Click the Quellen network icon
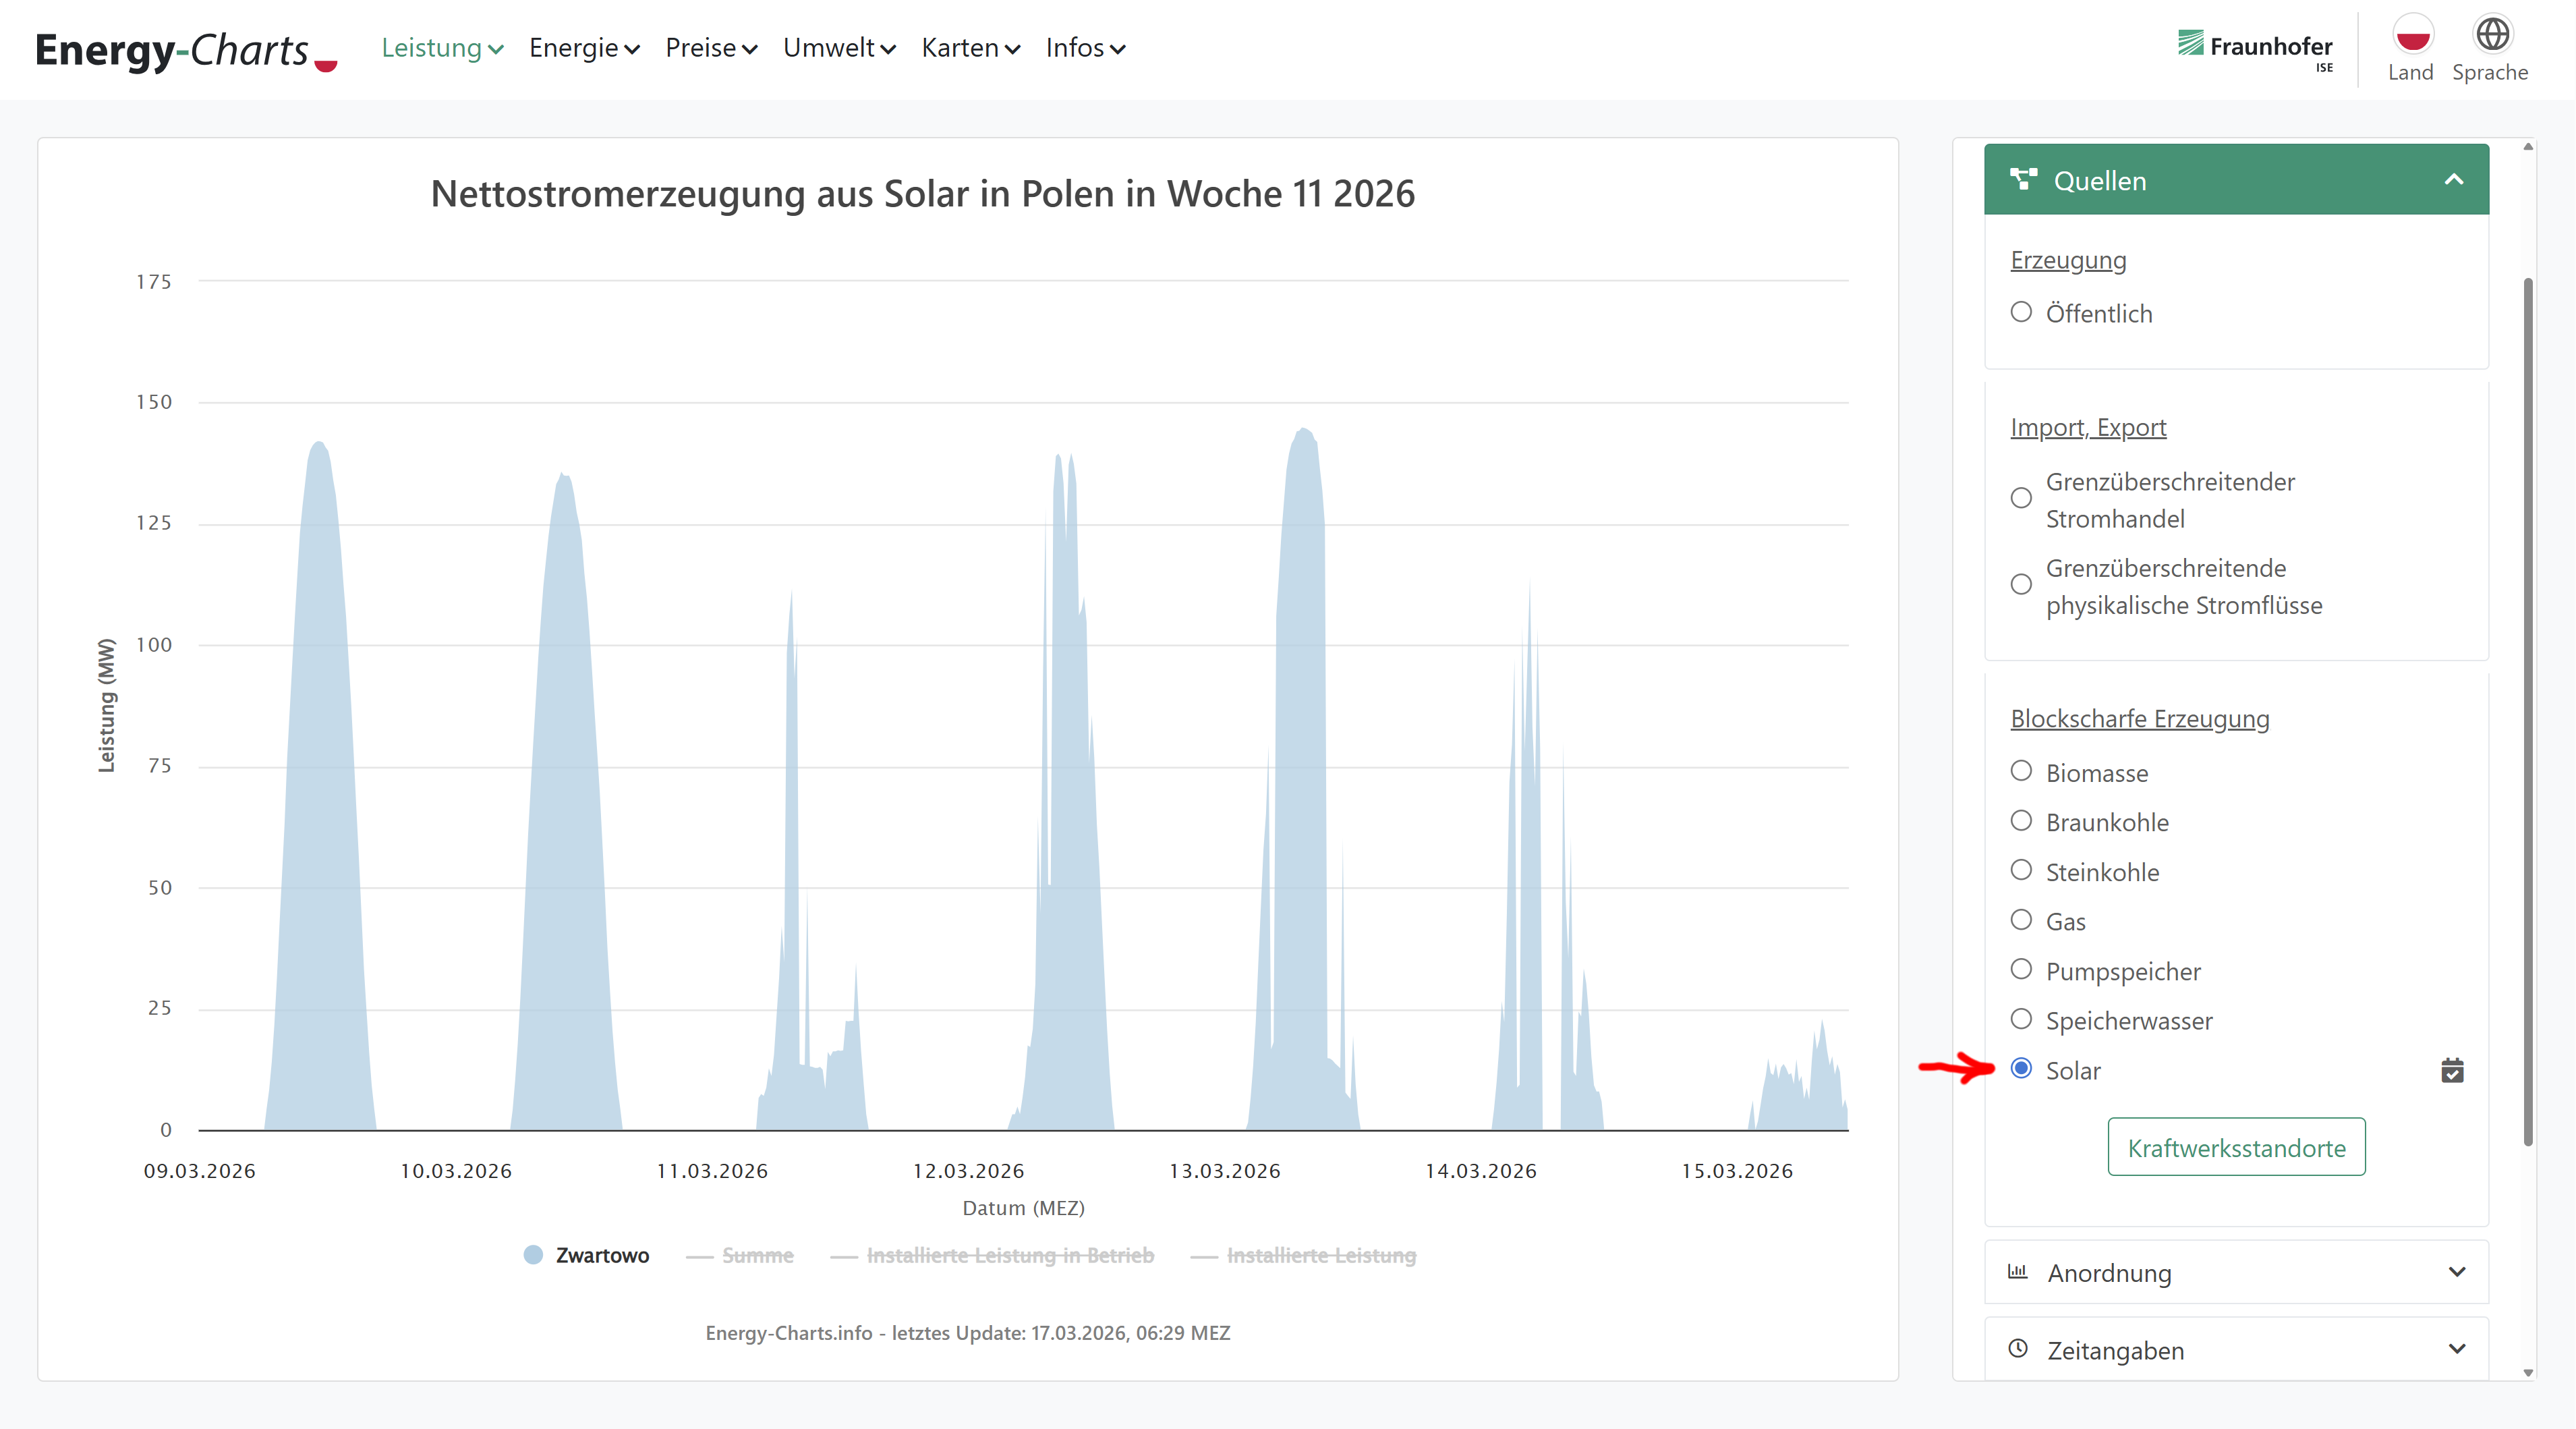 point(2023,180)
